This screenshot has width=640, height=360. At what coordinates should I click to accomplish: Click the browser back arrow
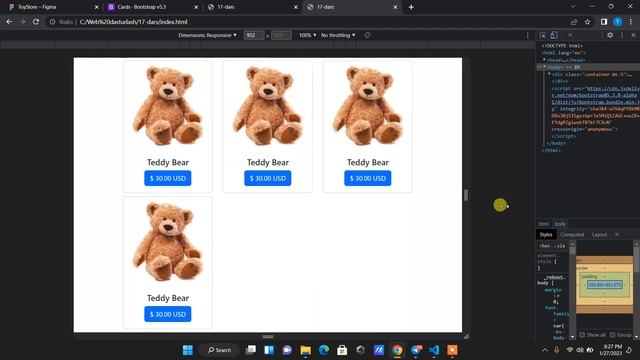point(9,22)
